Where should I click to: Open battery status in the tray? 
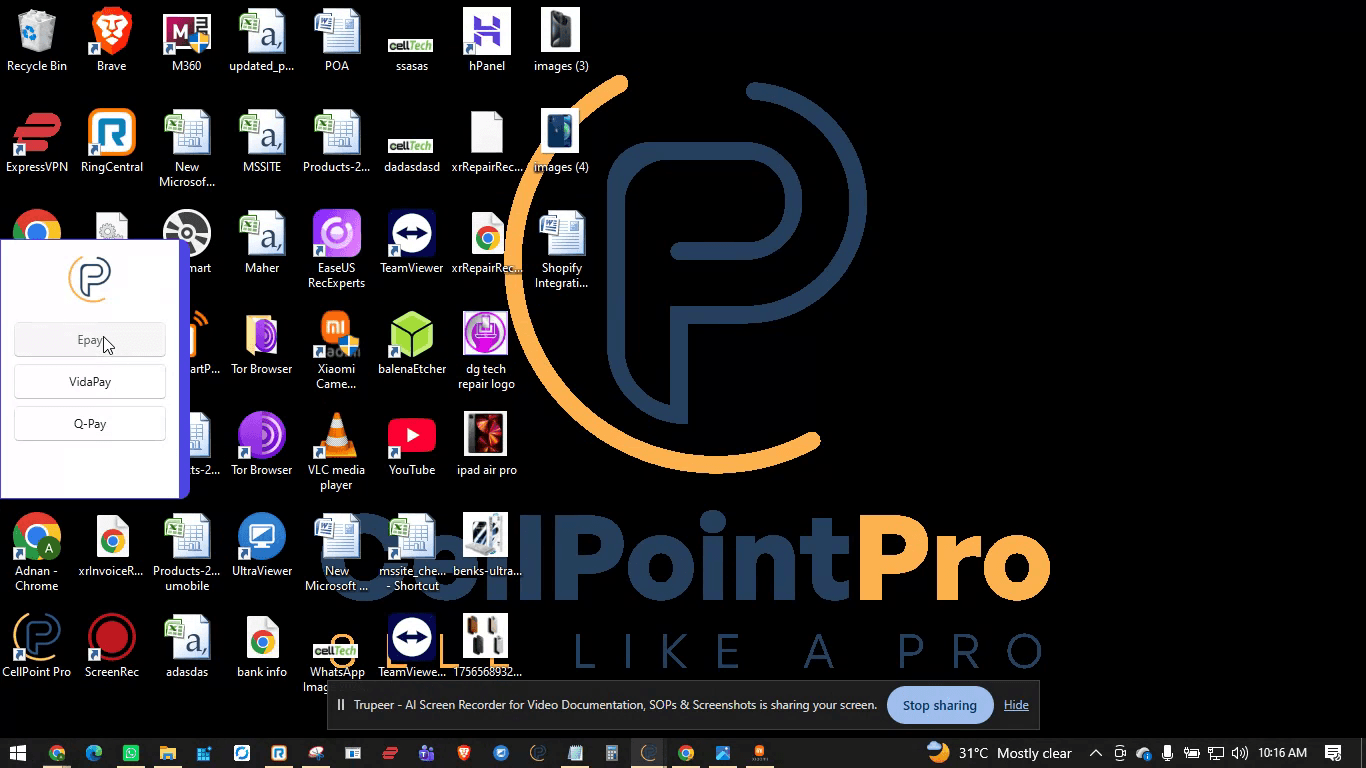[x=1191, y=753]
